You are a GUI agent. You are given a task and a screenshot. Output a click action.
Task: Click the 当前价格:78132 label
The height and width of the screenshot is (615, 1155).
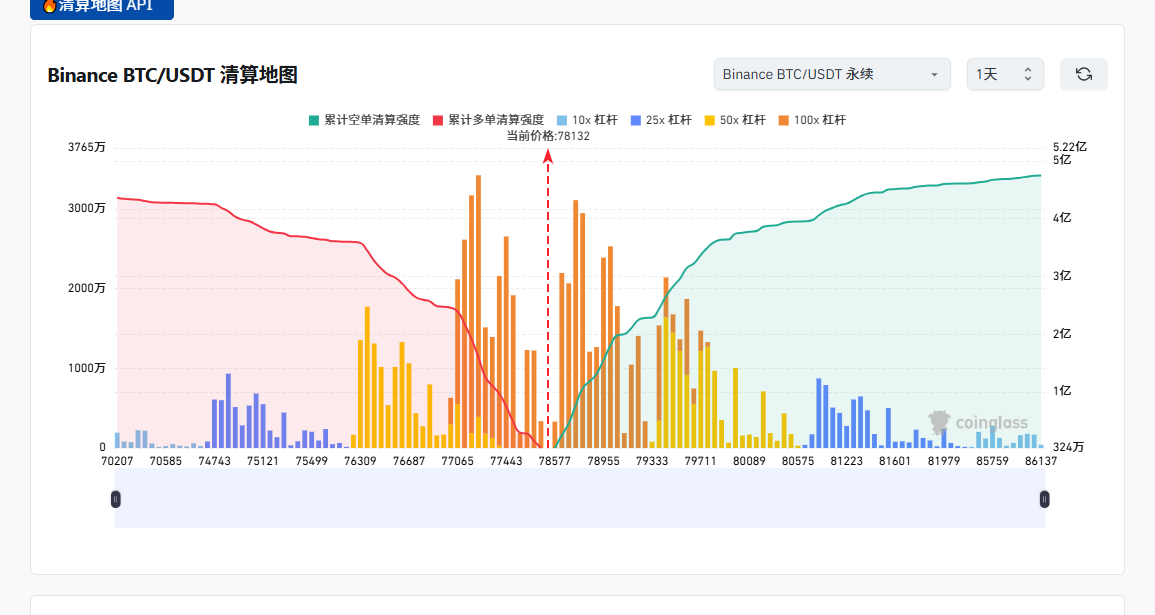point(548,136)
